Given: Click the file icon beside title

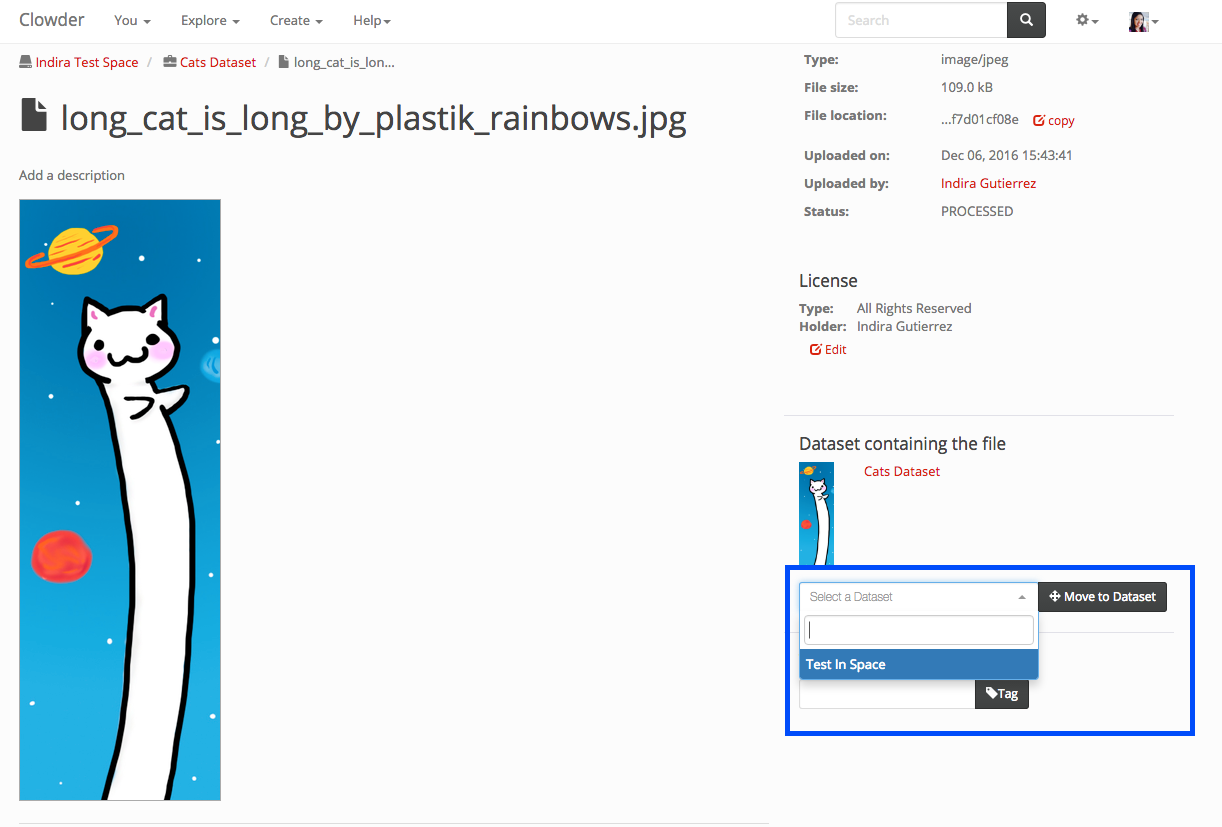Looking at the screenshot, I should click(x=35, y=117).
